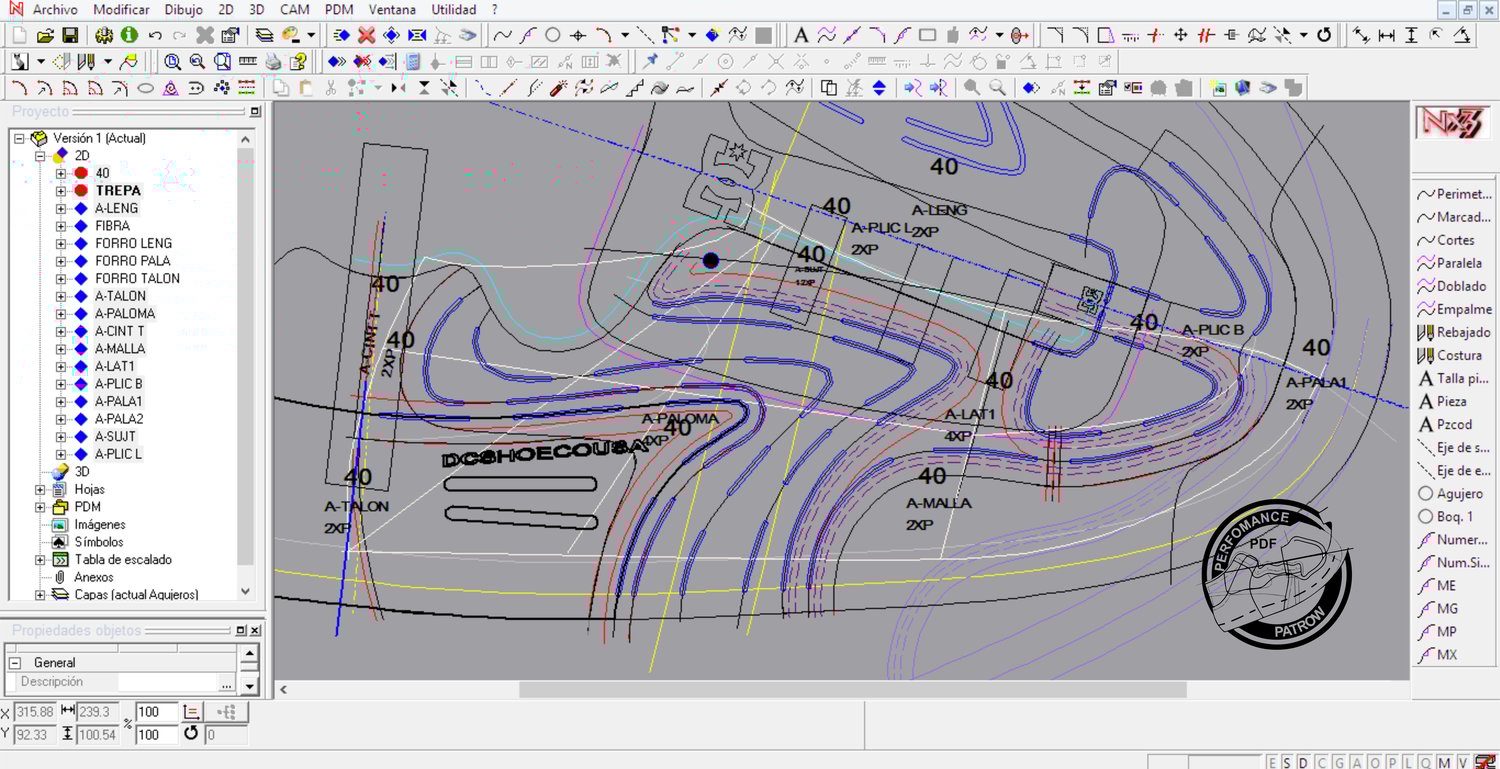Open the Utilidad menu
1500x769 pixels.
453,10
